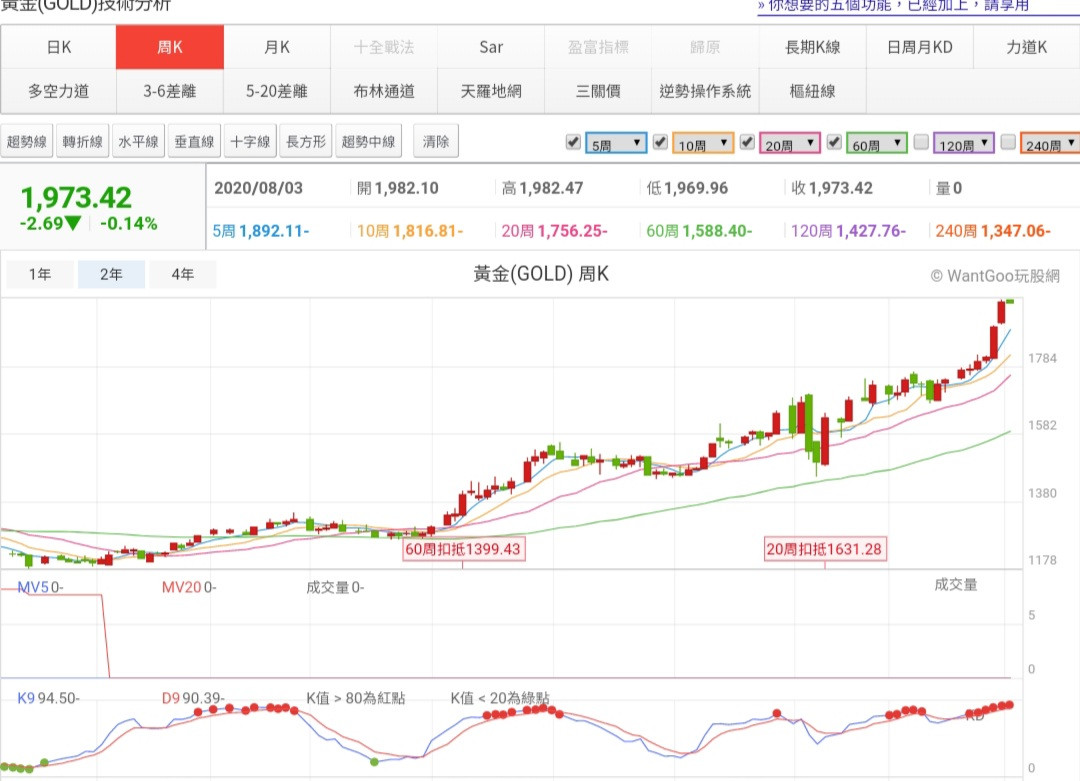Choose the 長方形 rectangle tool

306,142
